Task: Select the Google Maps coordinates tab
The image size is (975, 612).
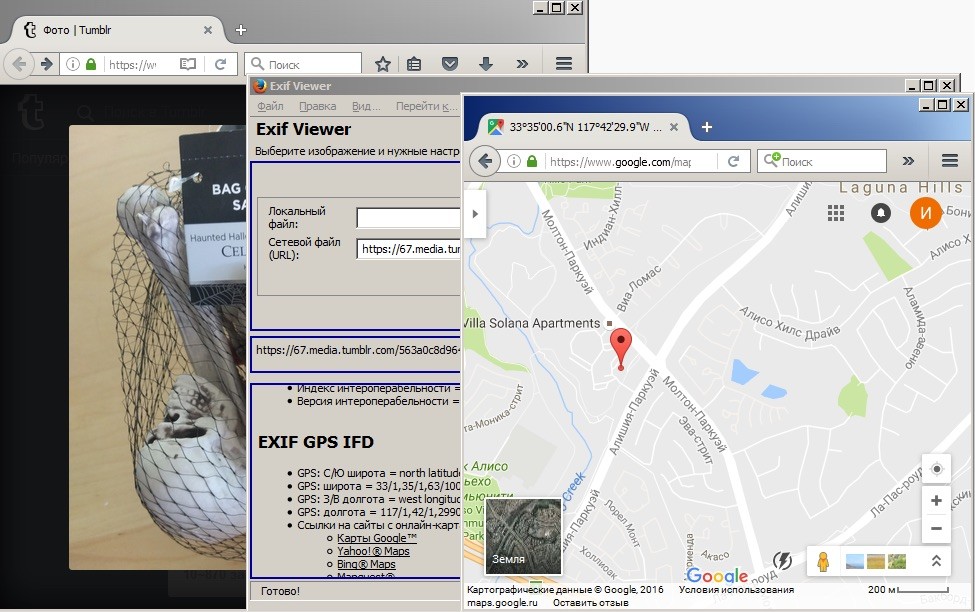Action: click(583, 127)
